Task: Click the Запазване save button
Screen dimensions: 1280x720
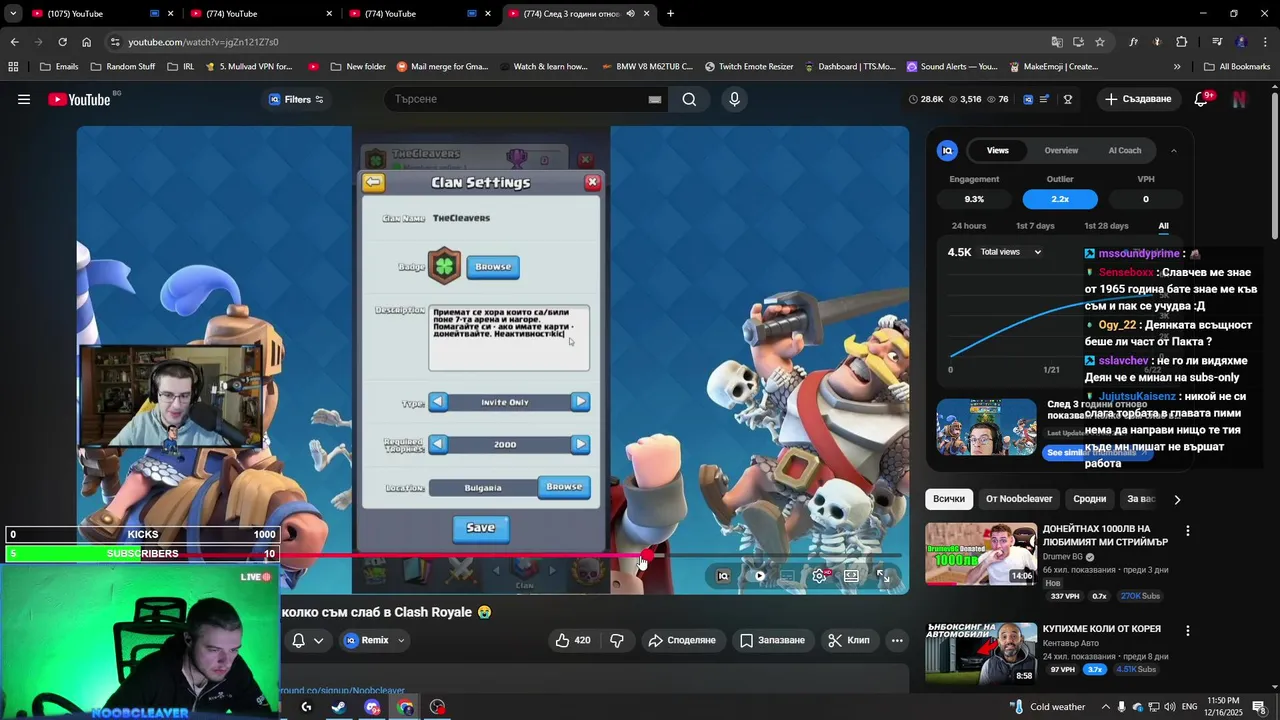Action: (771, 640)
